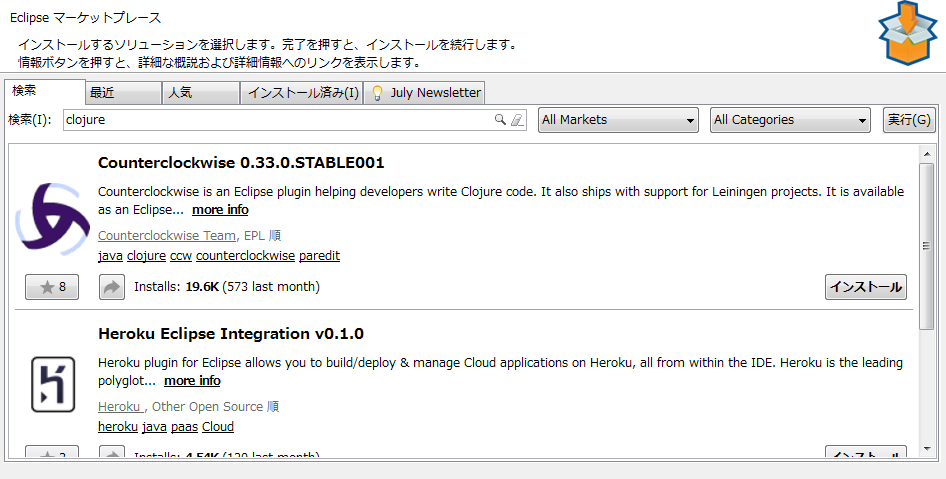This screenshot has height=479, width=946.
Task: Open the July Newsletter tab
Action: click(425, 93)
